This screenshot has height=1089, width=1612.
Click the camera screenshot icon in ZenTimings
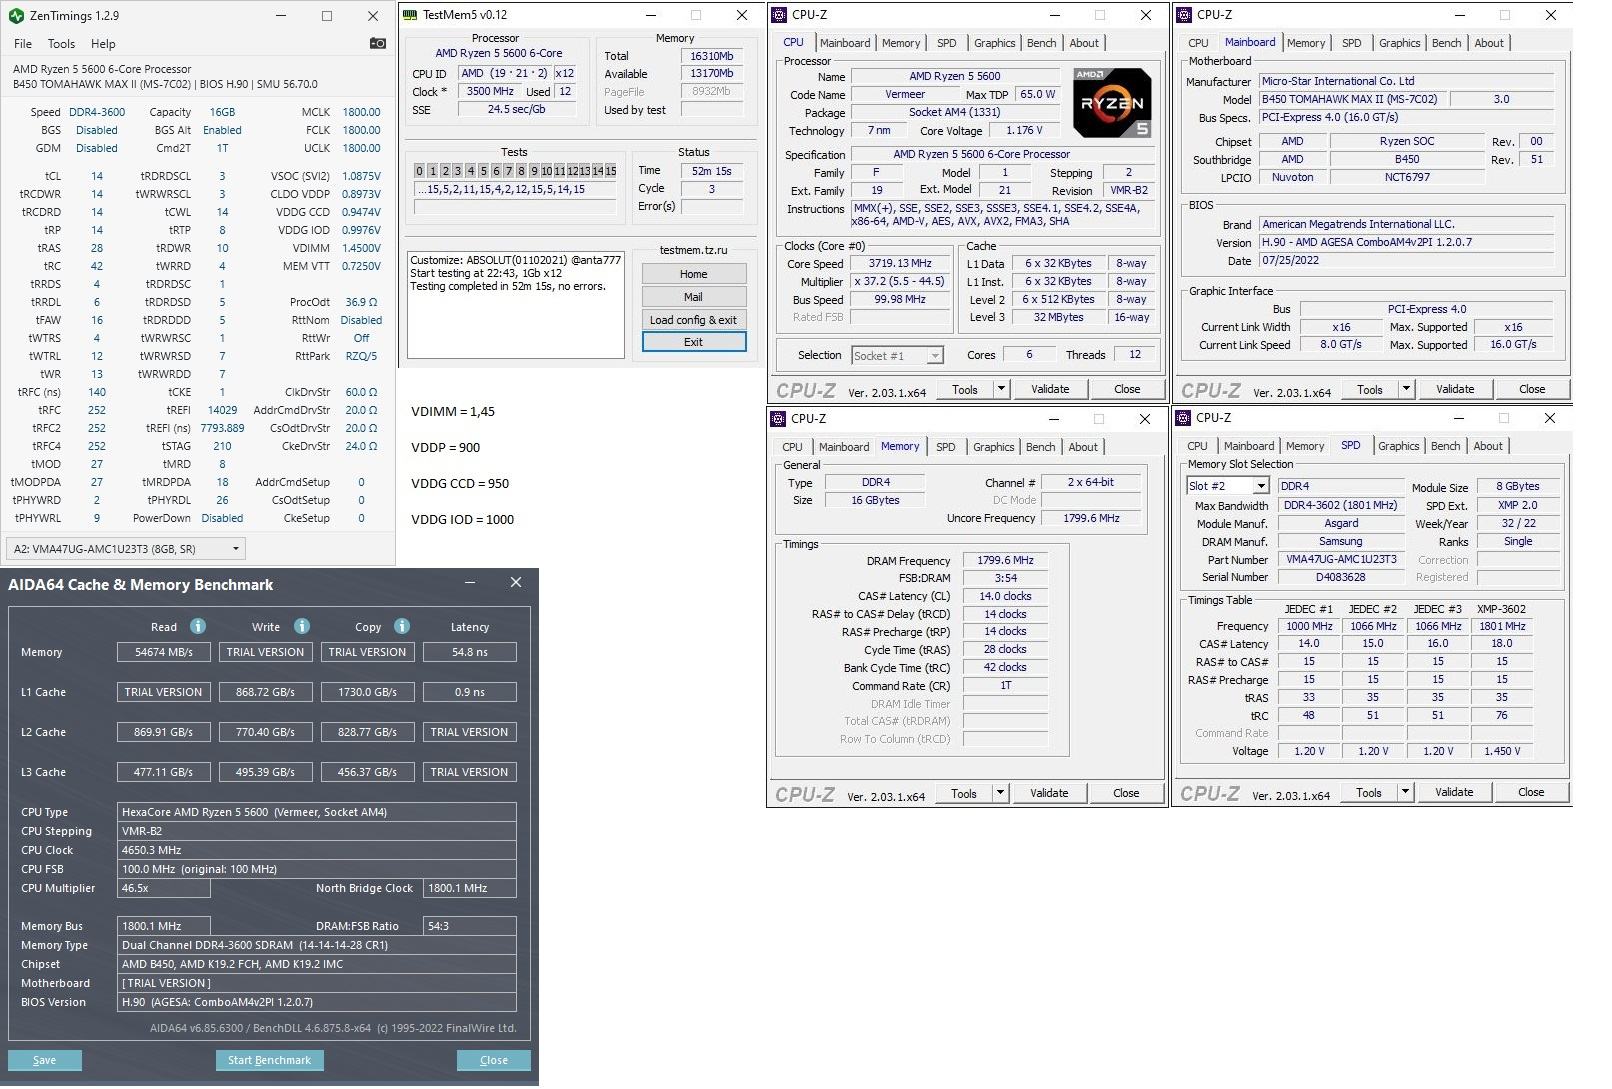pyautogui.click(x=378, y=43)
